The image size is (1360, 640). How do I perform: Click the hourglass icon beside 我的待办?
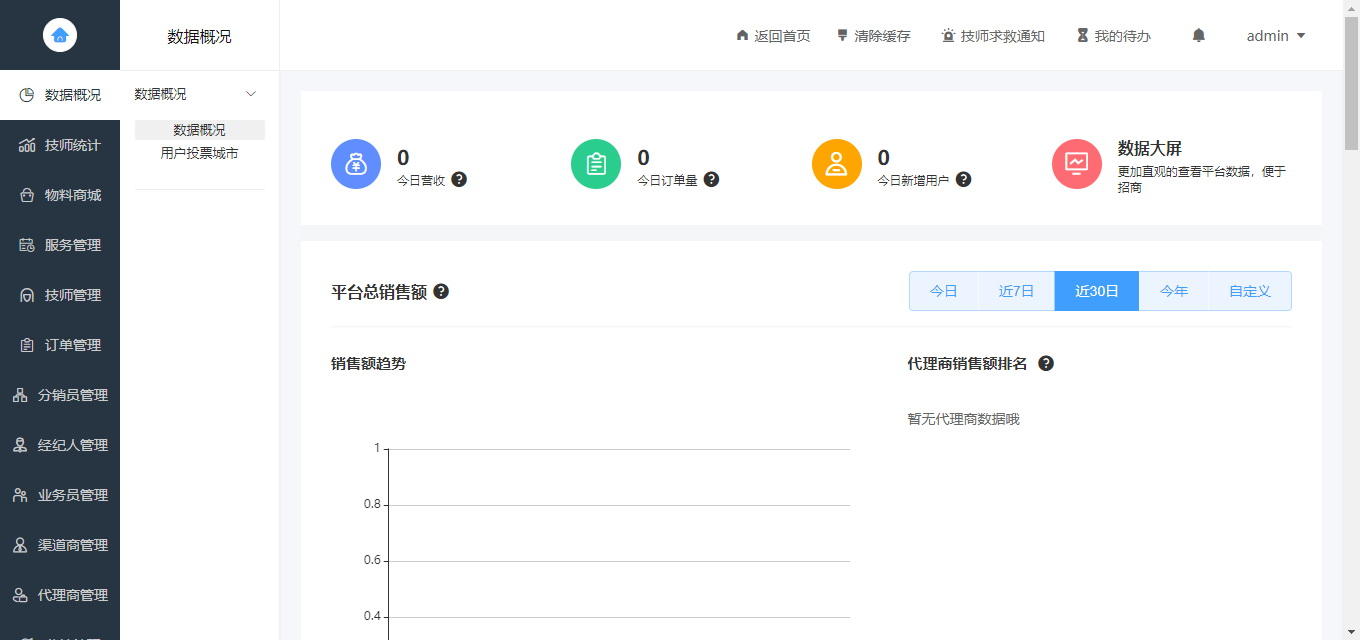(x=1082, y=35)
